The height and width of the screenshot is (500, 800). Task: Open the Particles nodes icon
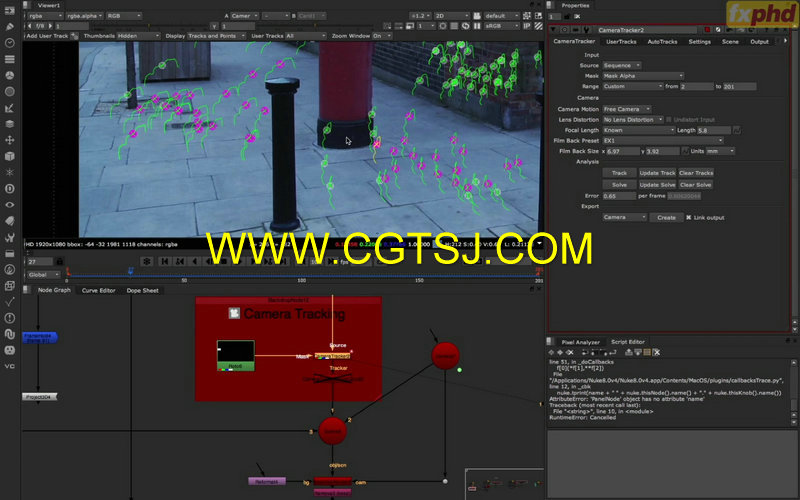9,172
